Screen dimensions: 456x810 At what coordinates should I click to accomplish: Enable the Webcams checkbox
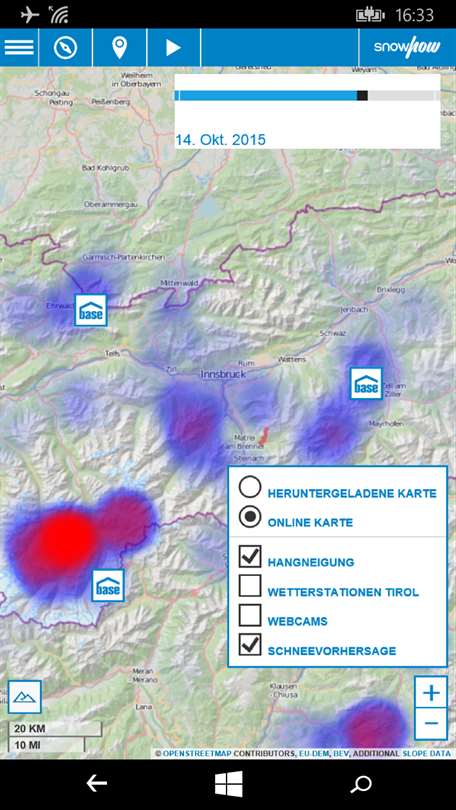click(x=250, y=615)
